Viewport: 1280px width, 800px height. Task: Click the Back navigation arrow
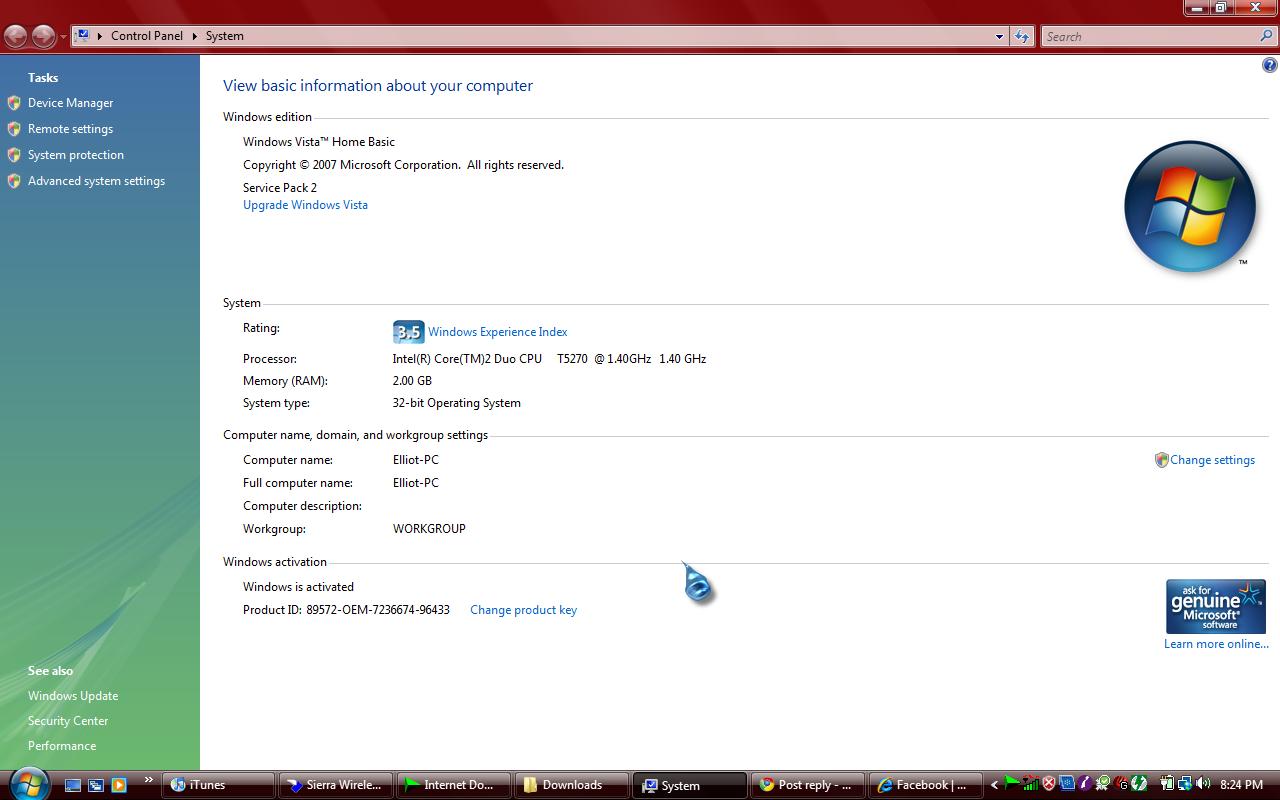[x=16, y=37]
